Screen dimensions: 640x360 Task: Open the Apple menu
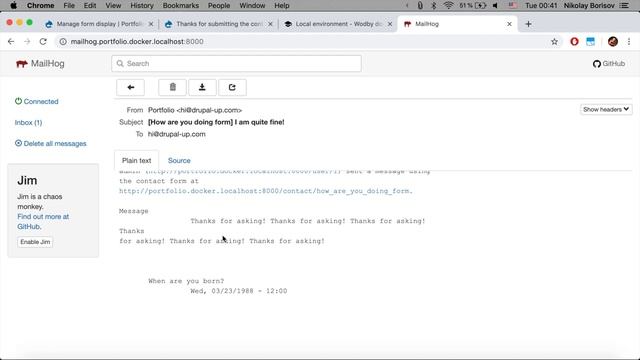pyautogui.click(x=13, y=6)
